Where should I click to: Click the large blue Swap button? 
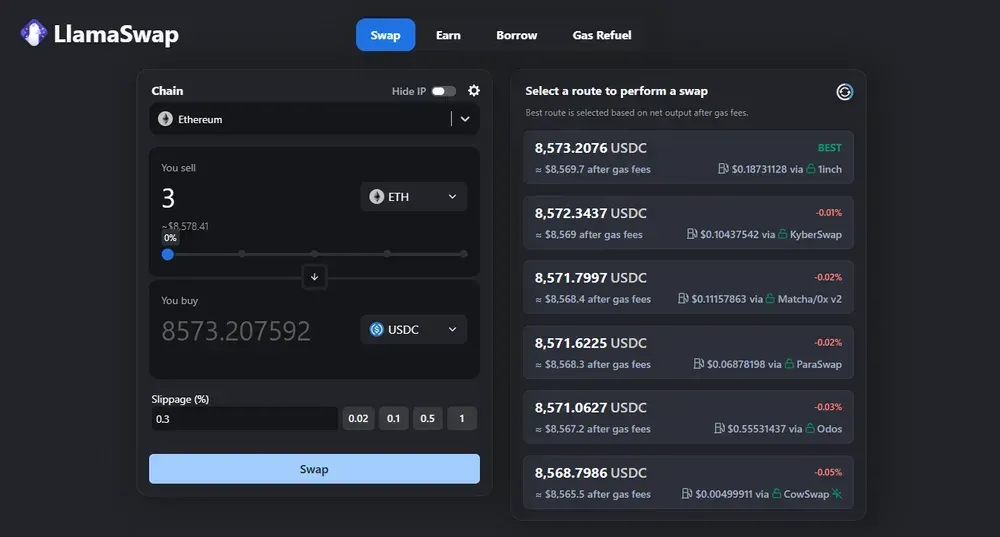click(314, 469)
